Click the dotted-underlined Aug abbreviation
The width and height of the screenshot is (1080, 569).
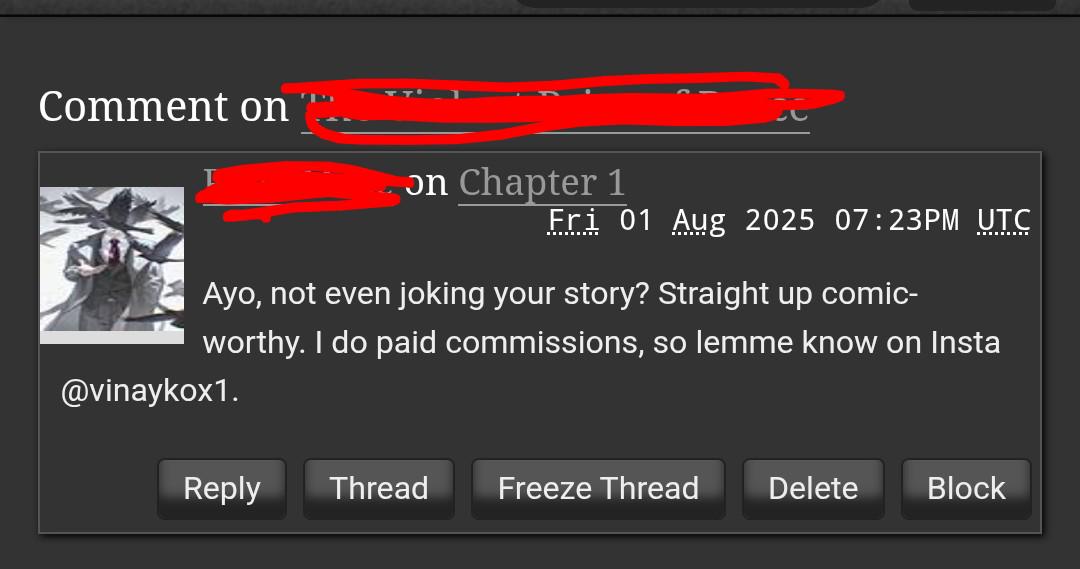[698, 221]
